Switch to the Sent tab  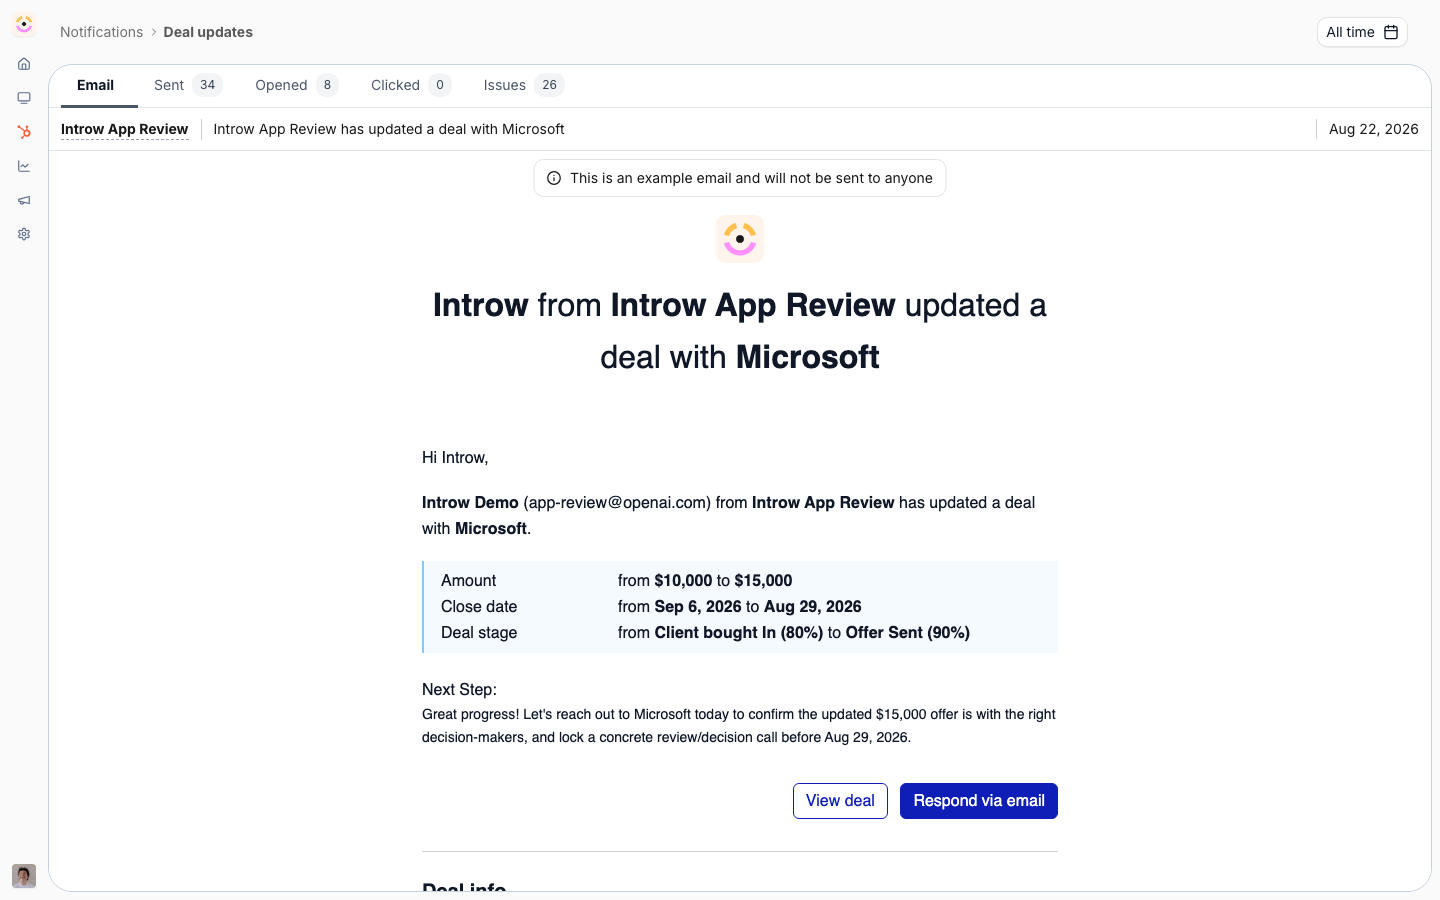(x=187, y=85)
